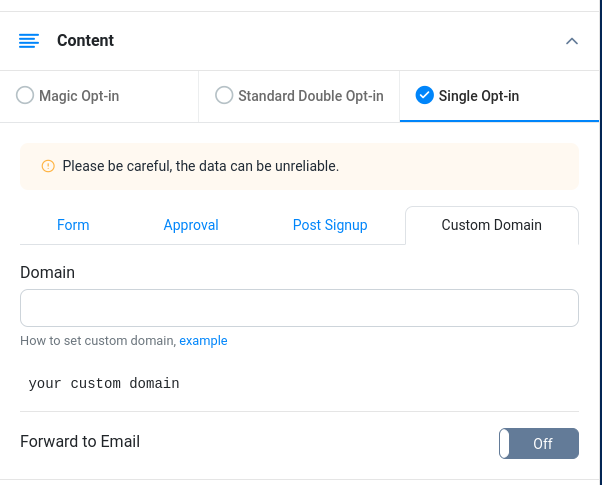This screenshot has width=602, height=485.
Task: Collapse the Content section with the chevron
Action: [x=572, y=41]
